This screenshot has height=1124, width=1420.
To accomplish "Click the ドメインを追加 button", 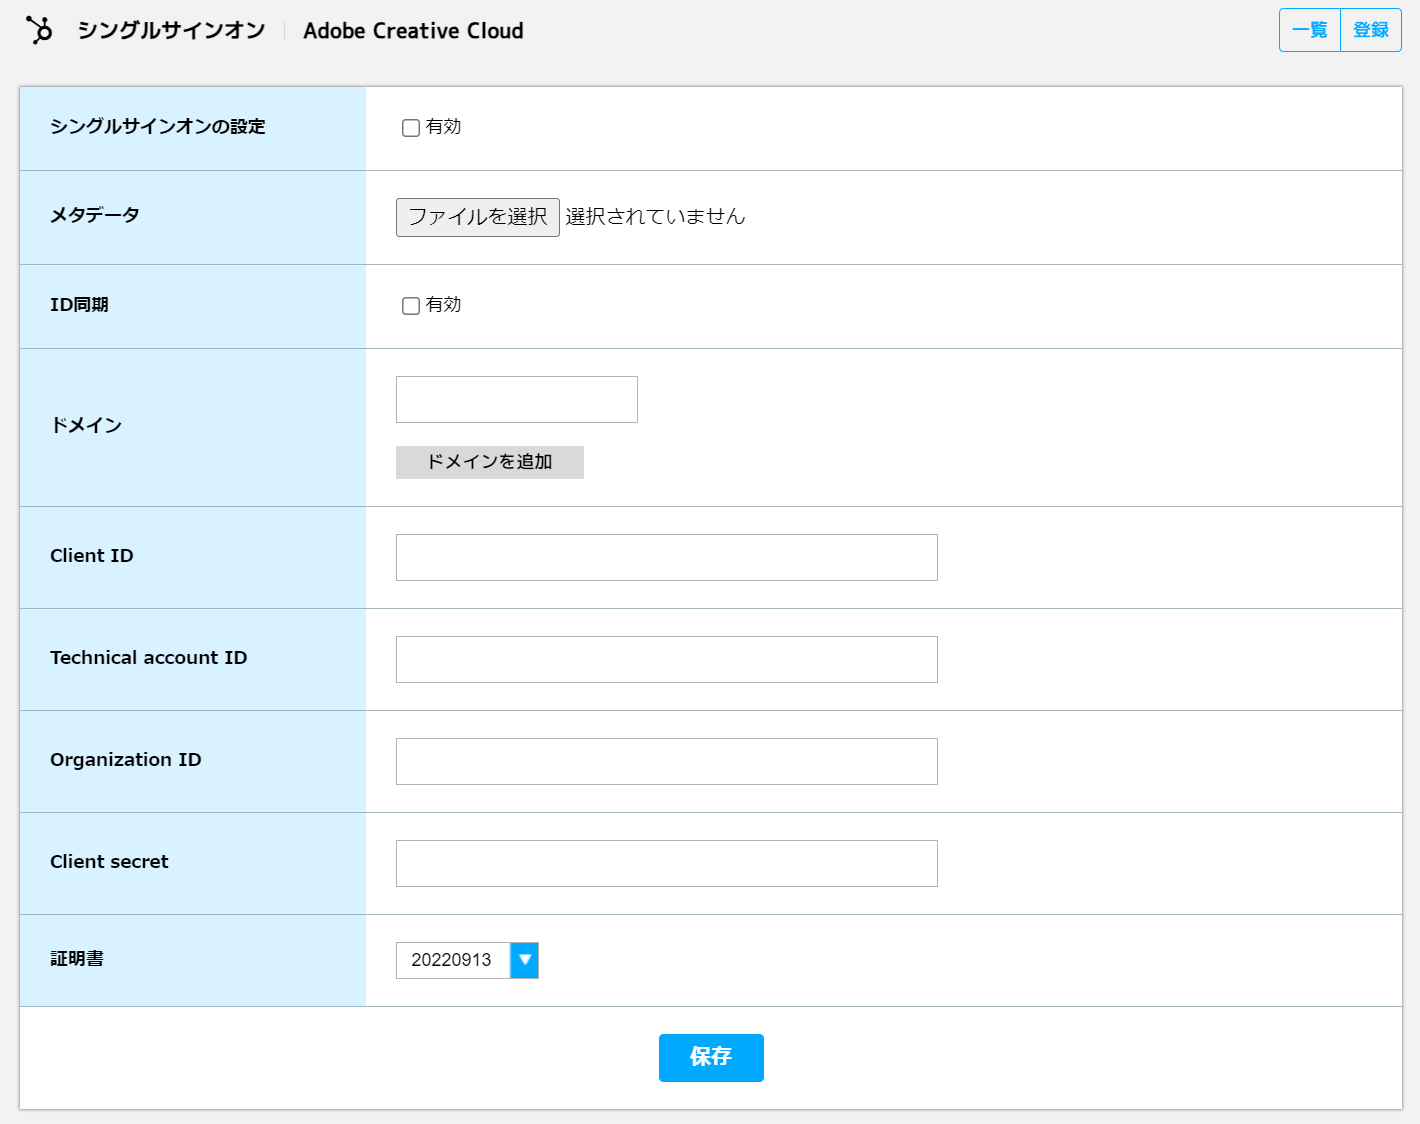I will 489,462.
